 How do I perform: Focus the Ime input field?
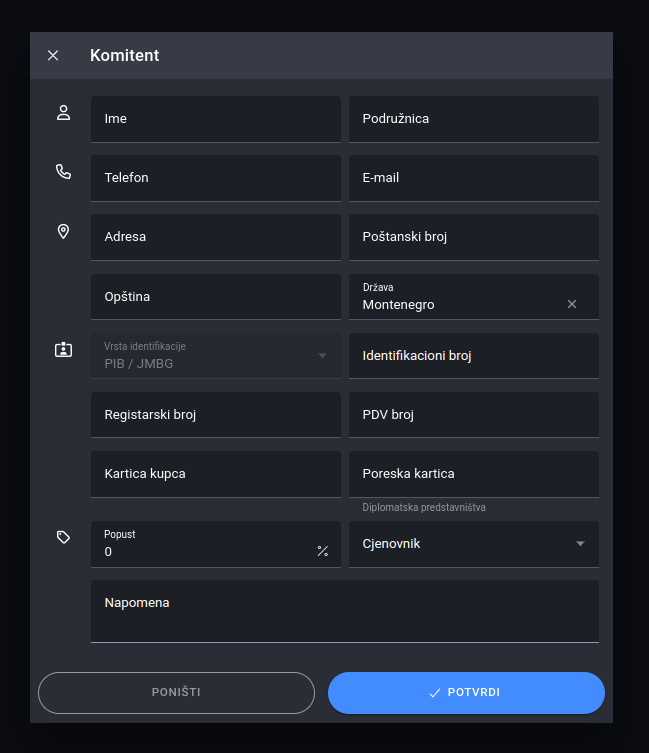[215, 119]
